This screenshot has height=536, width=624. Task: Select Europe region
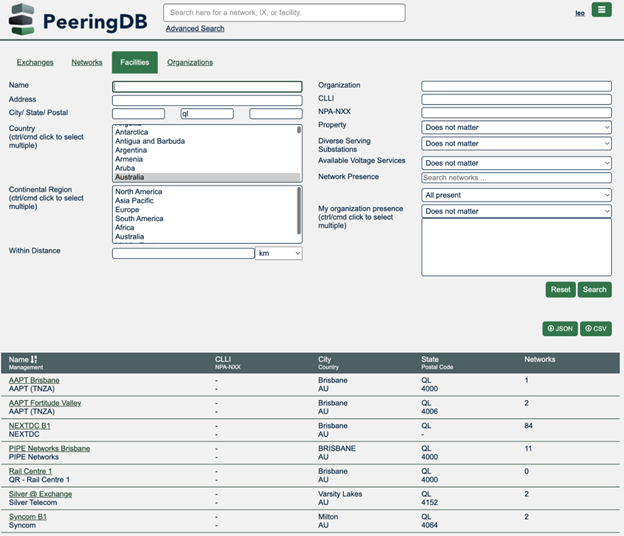(x=127, y=210)
